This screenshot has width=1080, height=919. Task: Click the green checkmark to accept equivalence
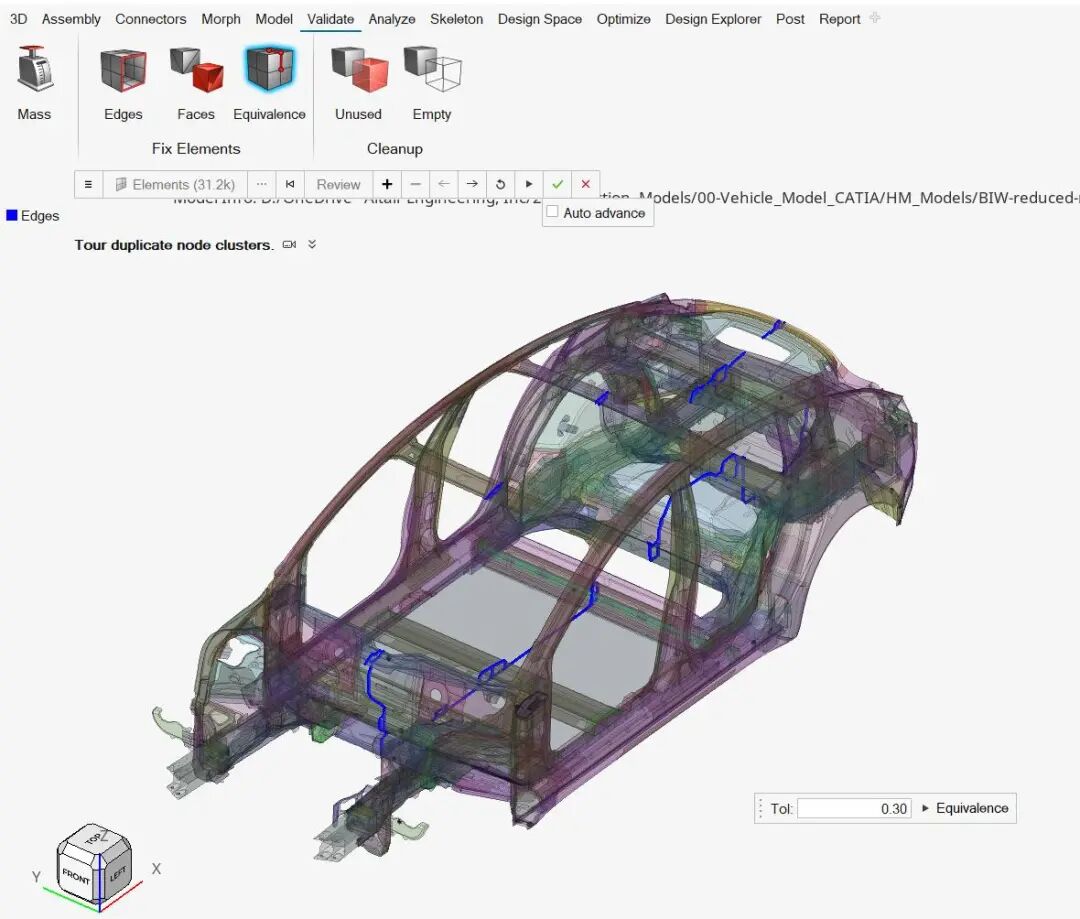[x=557, y=184]
